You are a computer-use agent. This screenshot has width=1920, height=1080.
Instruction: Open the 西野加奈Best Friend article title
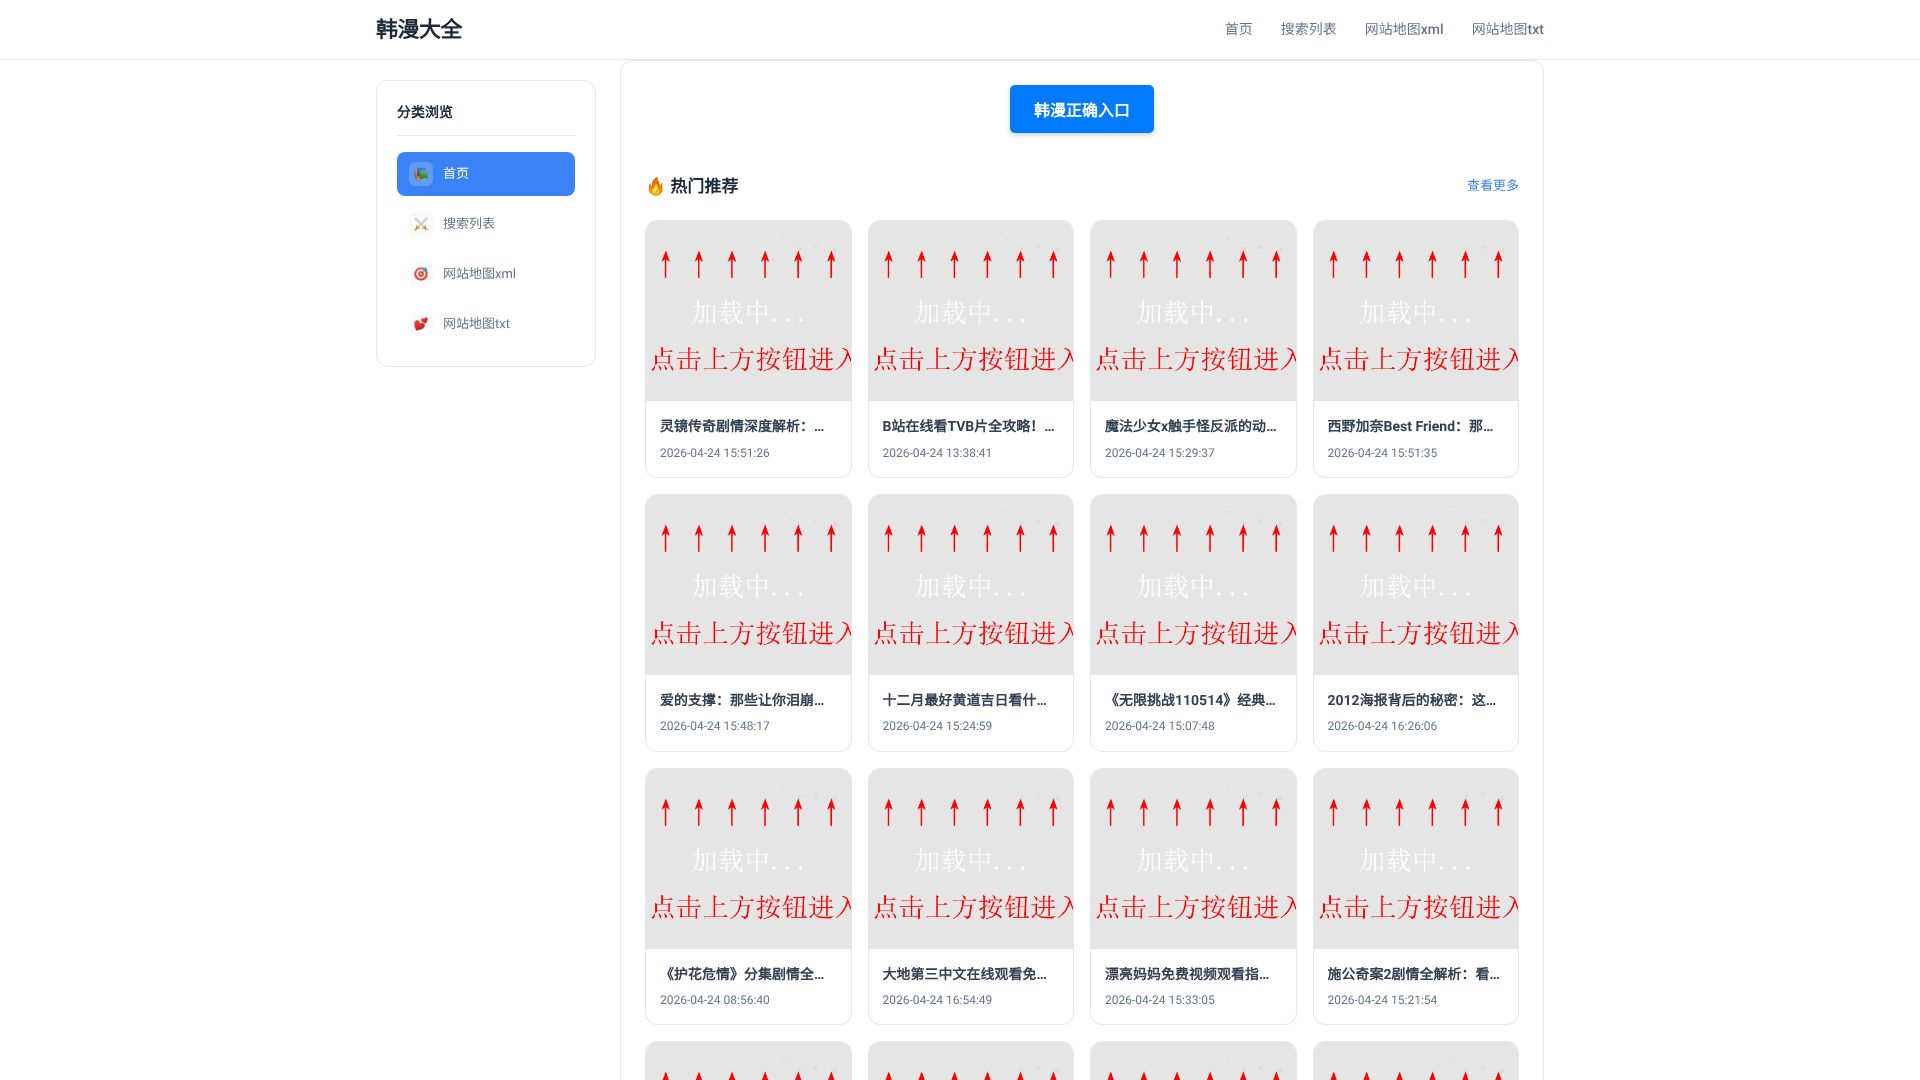(1410, 426)
